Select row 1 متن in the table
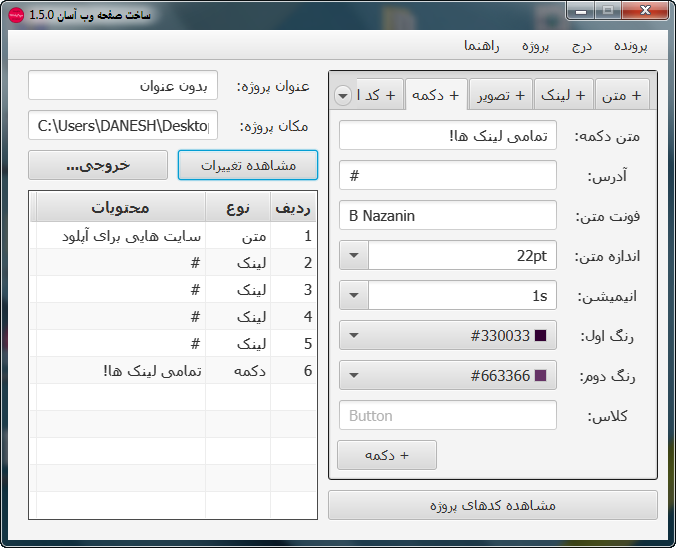This screenshot has height=548, width=676. click(x=173, y=236)
